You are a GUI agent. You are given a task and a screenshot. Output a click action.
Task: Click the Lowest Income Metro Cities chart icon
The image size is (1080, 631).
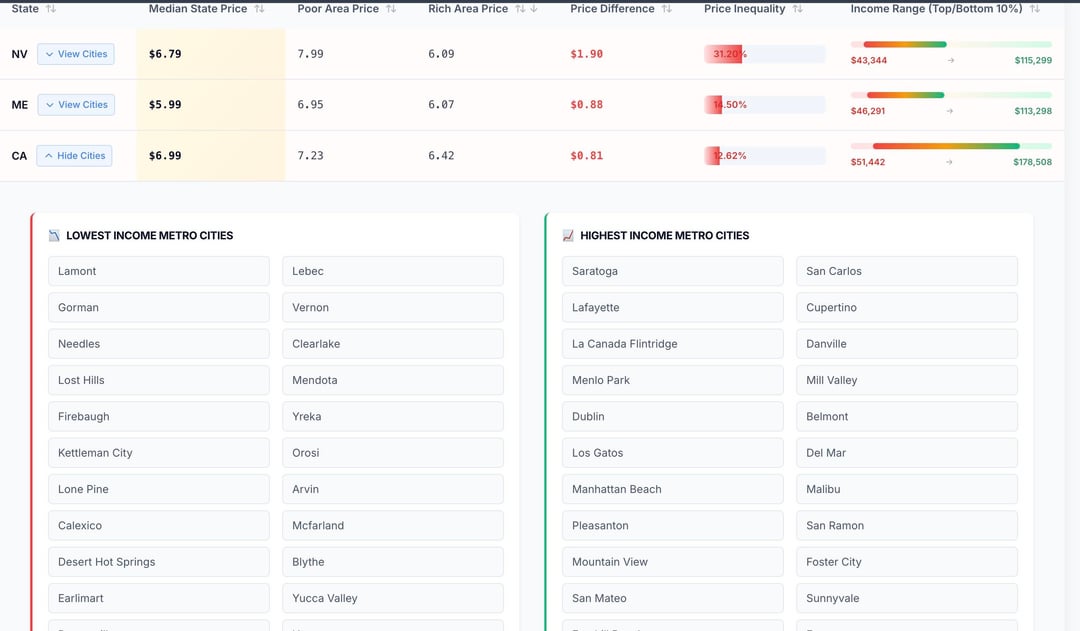pos(54,236)
